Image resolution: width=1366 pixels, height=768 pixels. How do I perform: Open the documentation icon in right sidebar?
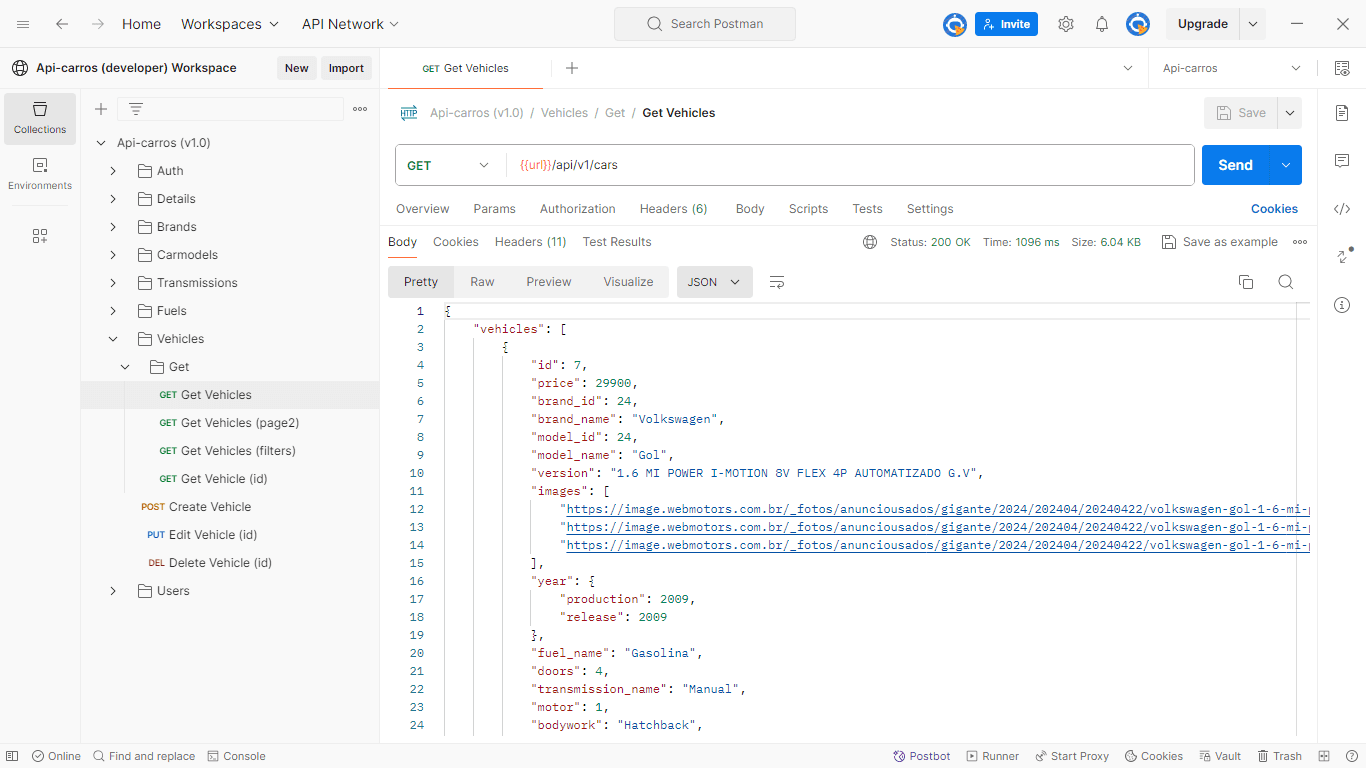(1342, 113)
